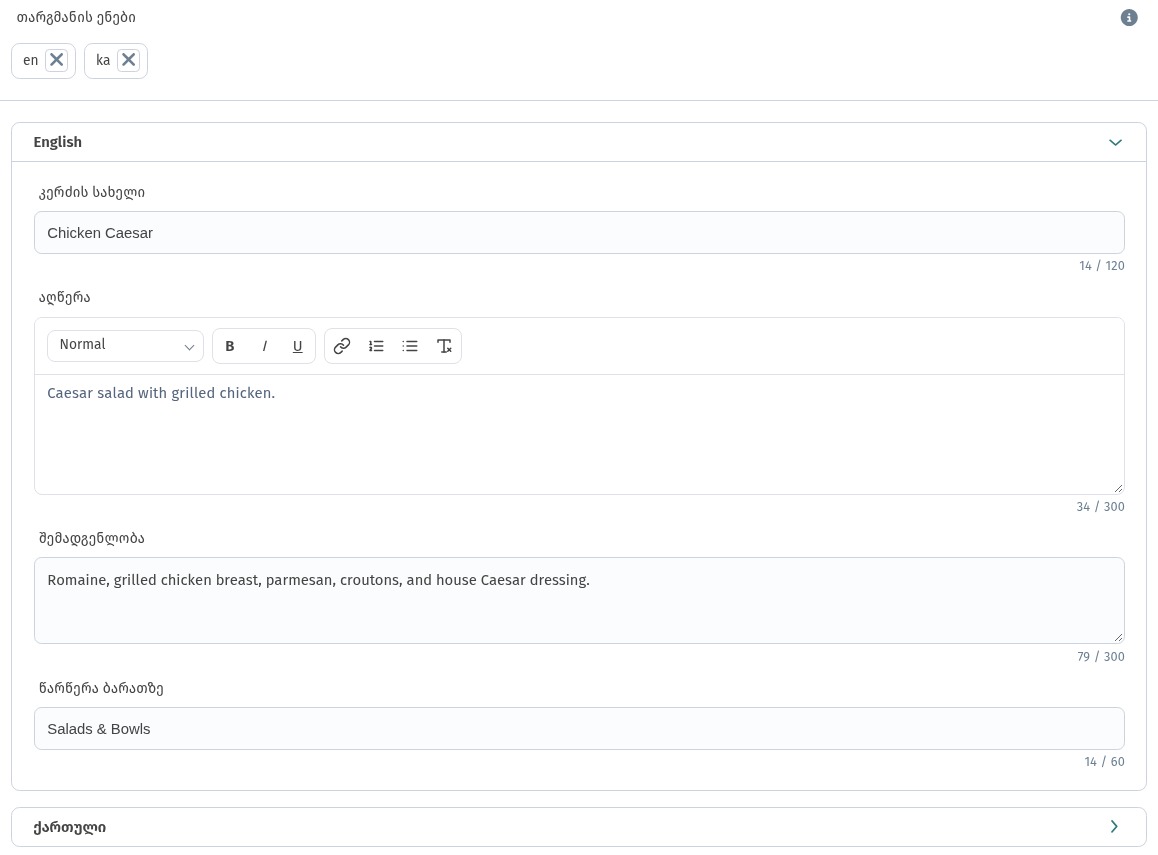Open the Normal text style dropdown
The height and width of the screenshot is (855, 1158).
126,346
